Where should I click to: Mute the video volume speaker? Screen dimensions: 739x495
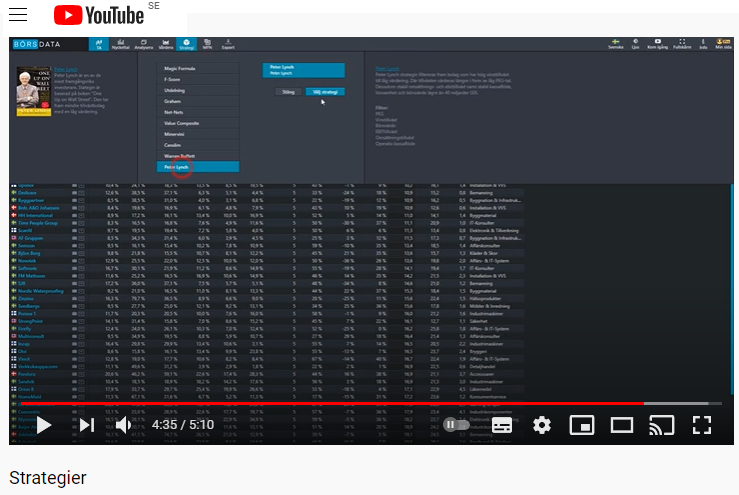pos(123,425)
